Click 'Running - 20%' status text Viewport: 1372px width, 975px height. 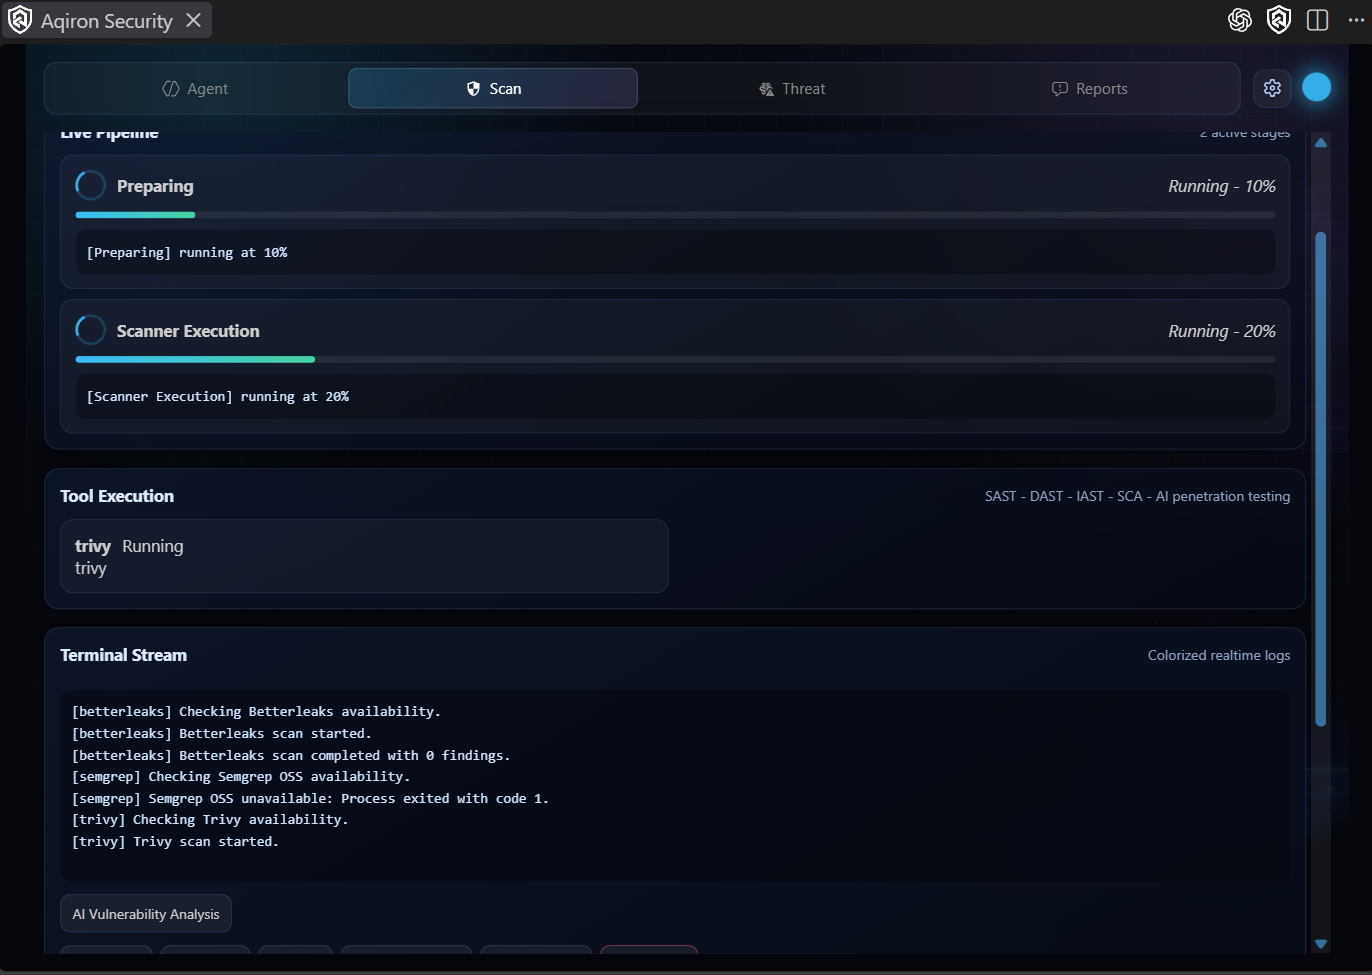(1221, 331)
